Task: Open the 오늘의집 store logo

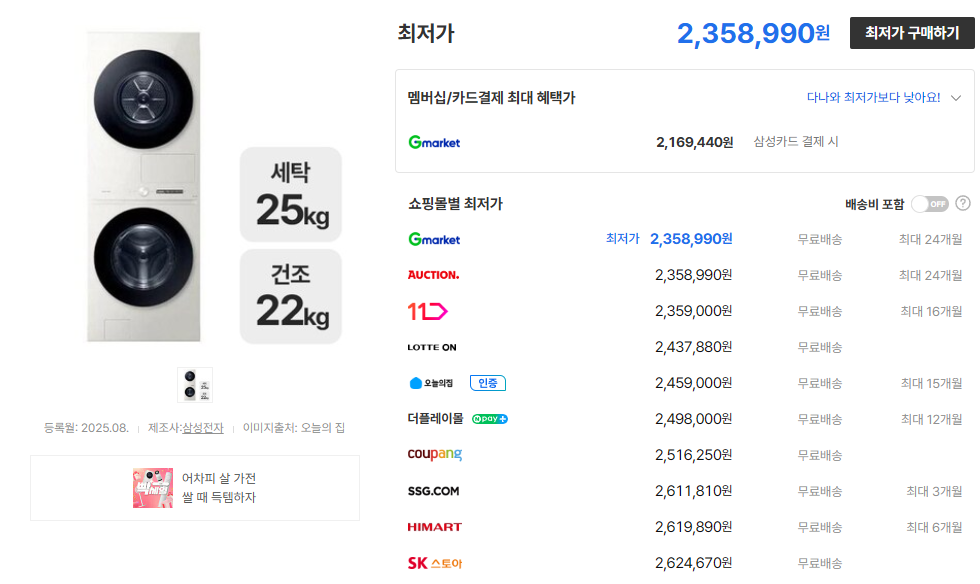Action: tap(431, 383)
